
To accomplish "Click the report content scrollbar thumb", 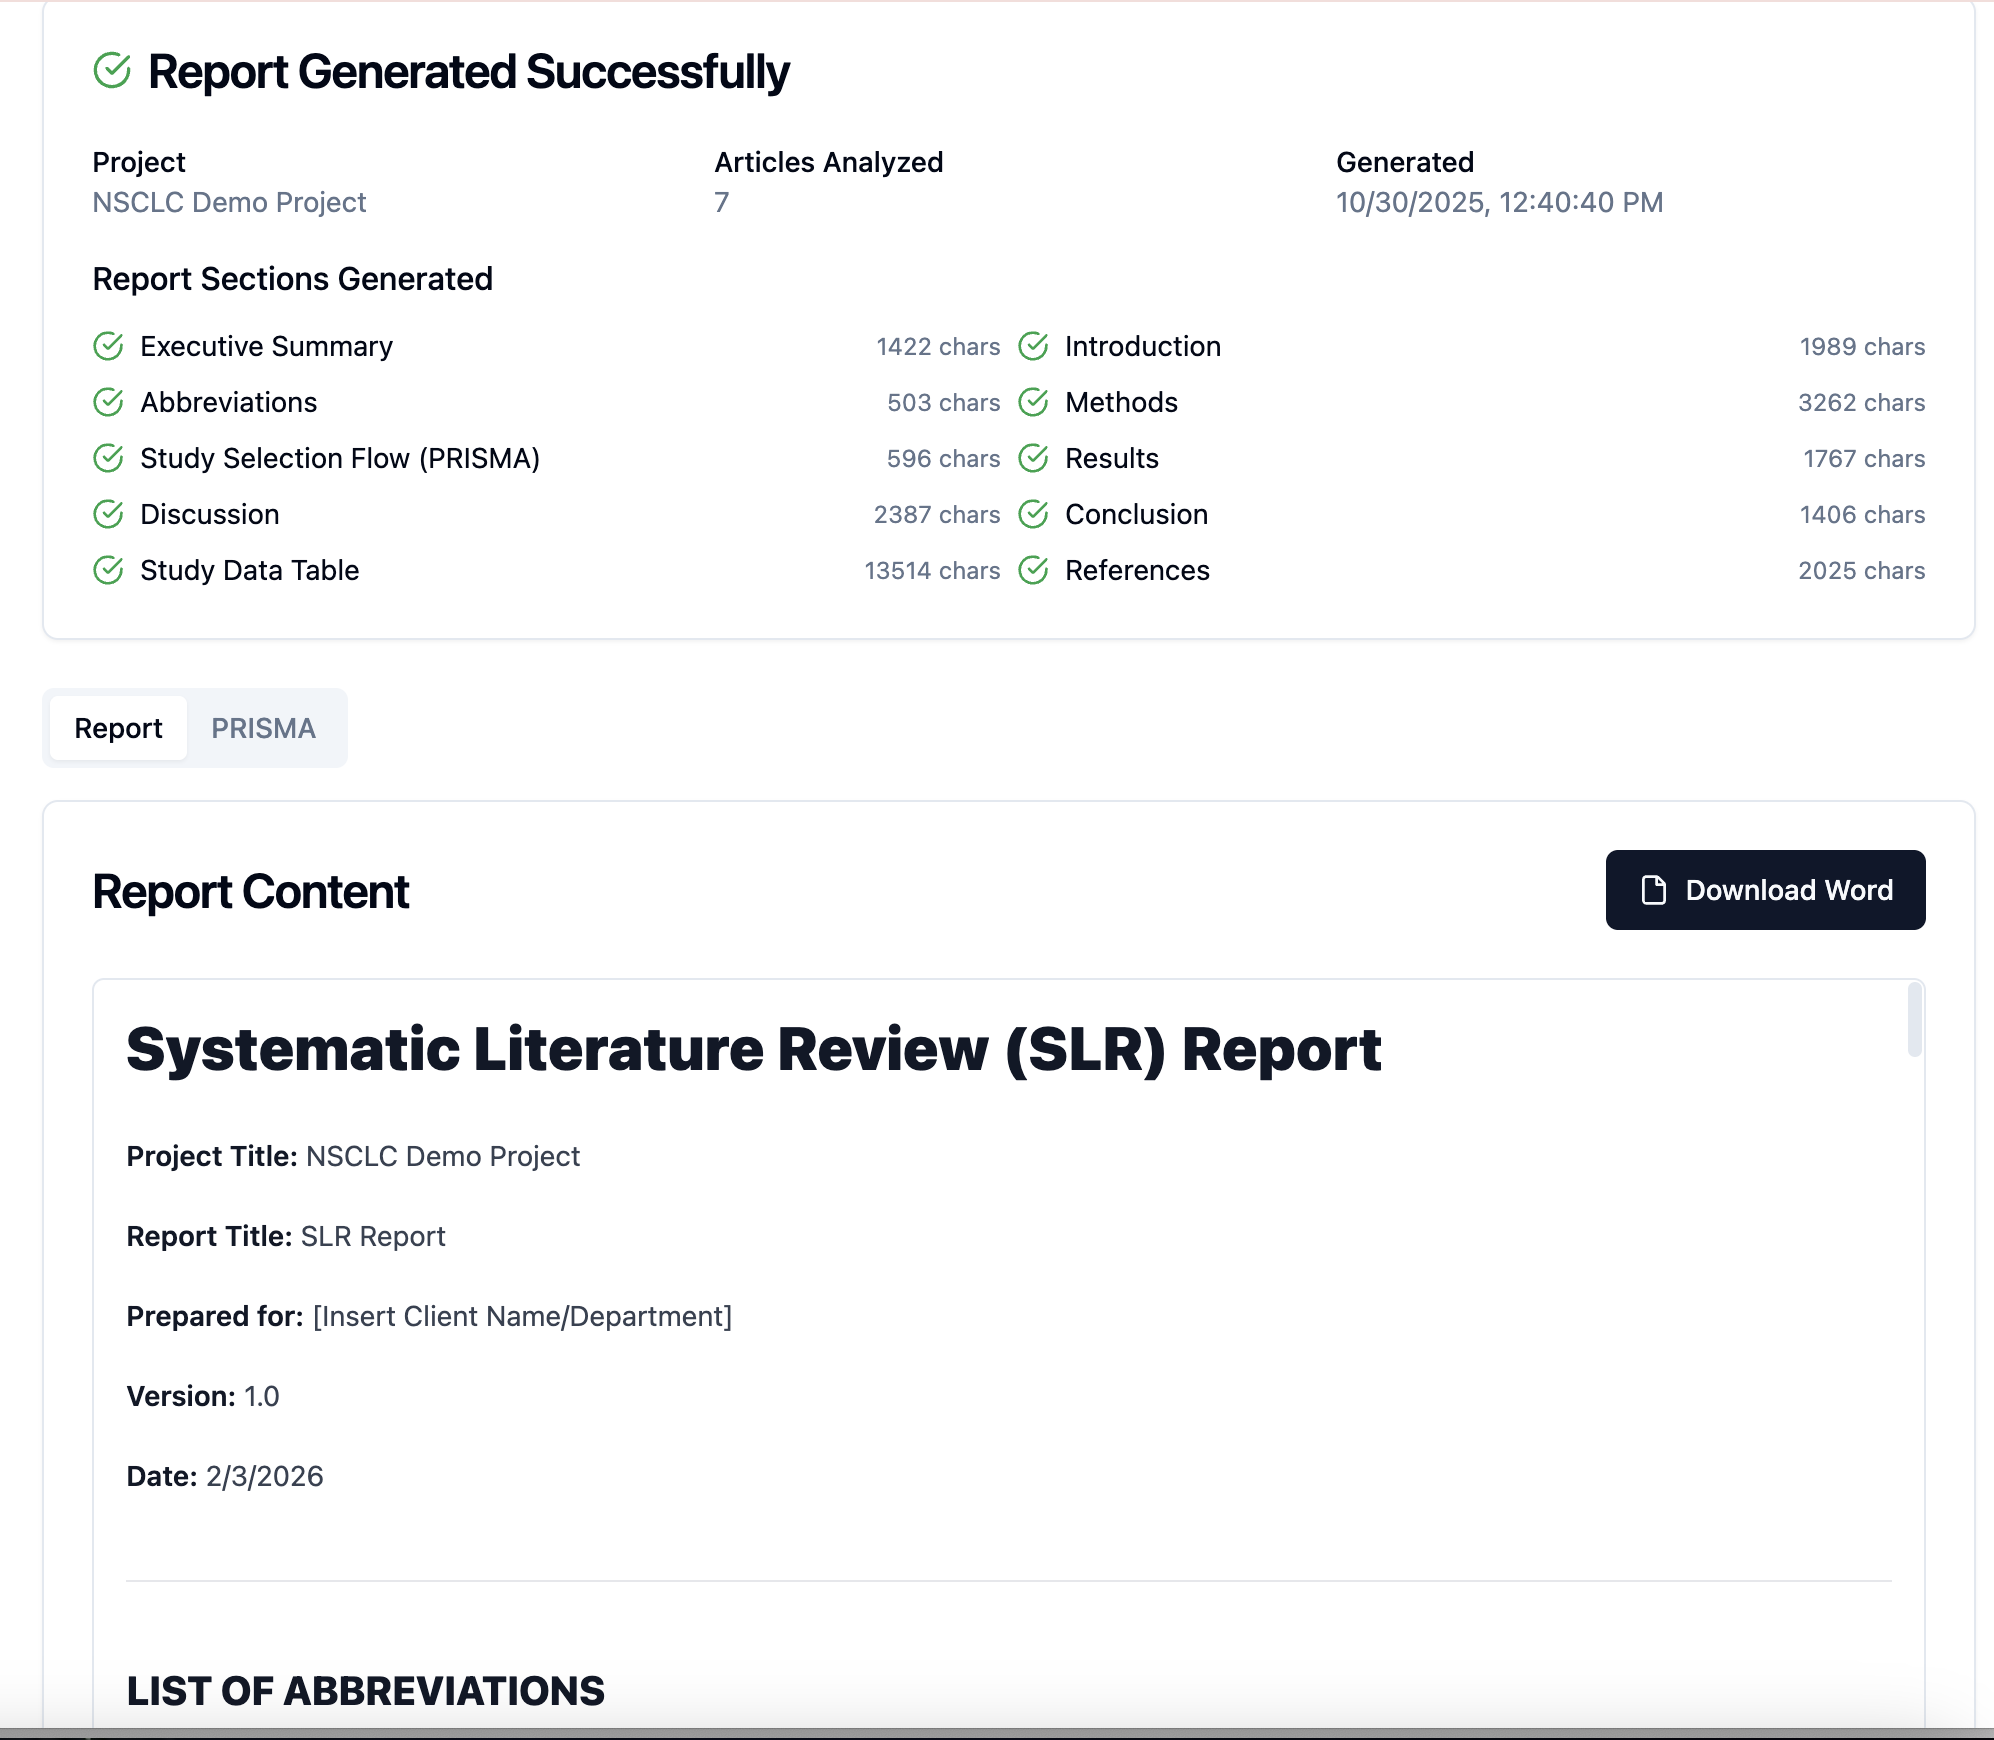I will (x=1914, y=1020).
